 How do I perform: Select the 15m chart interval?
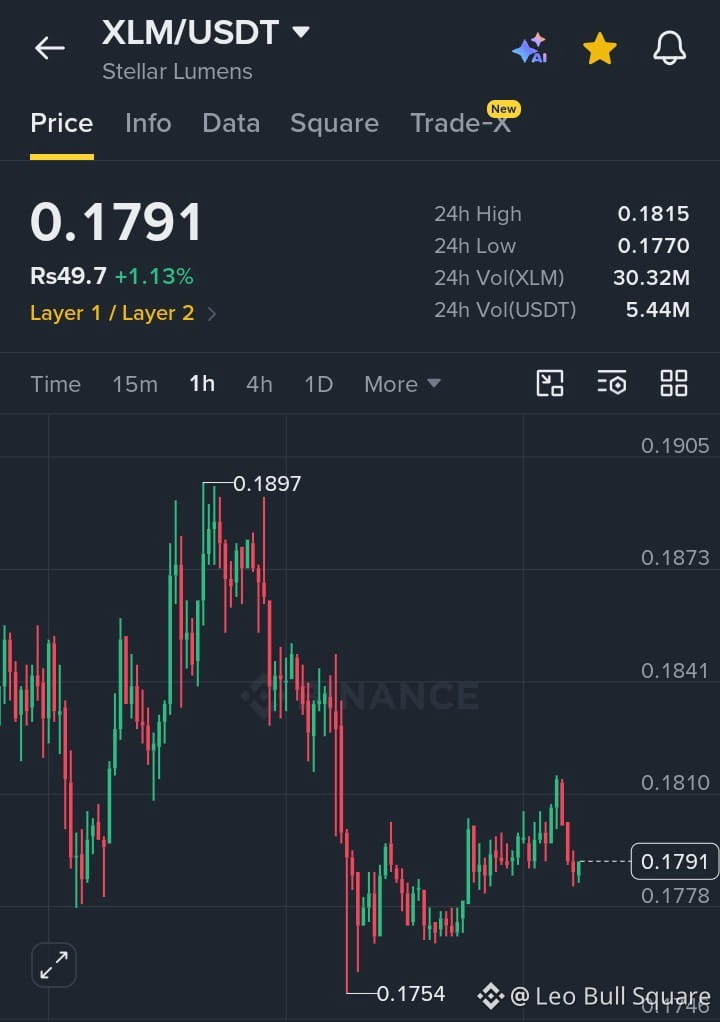[x=135, y=385]
